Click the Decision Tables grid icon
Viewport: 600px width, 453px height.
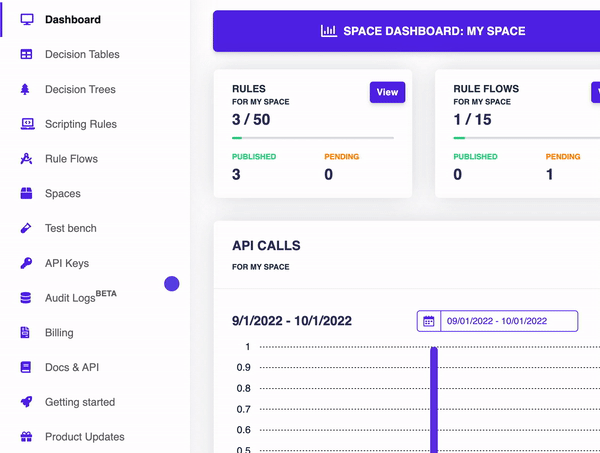pyautogui.click(x=26, y=54)
